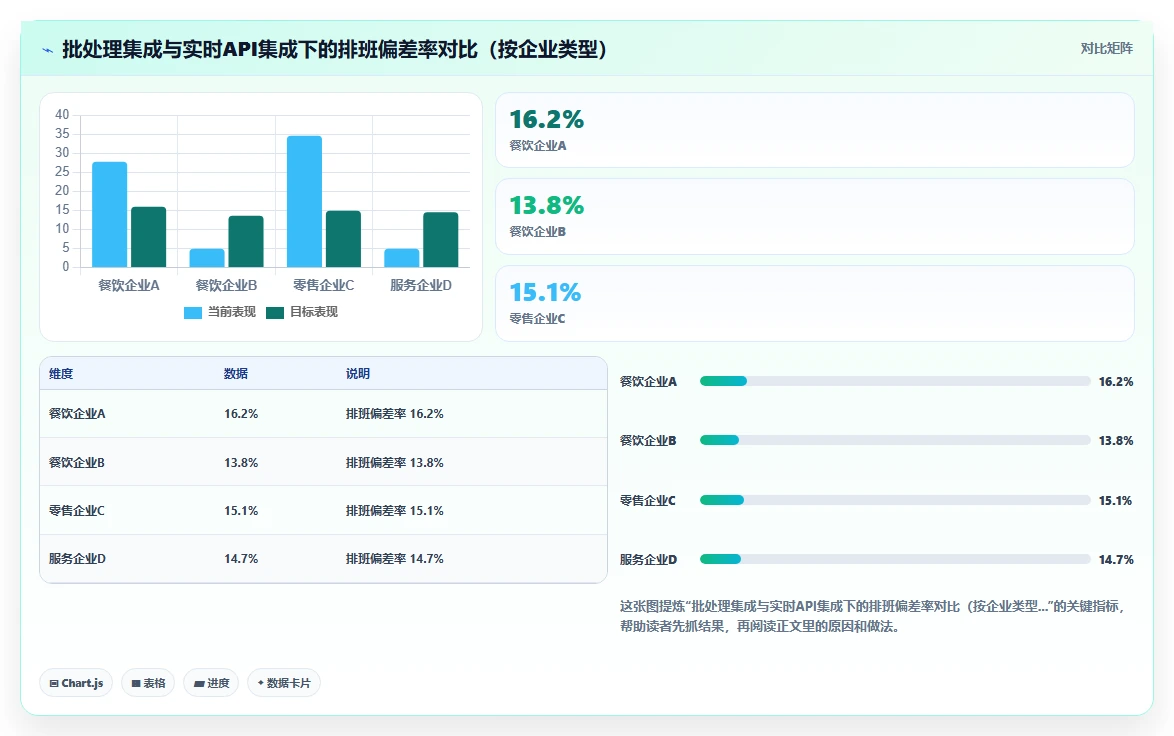Click the 13.8% data card
Screen dimensions: 1174x736
(815, 216)
